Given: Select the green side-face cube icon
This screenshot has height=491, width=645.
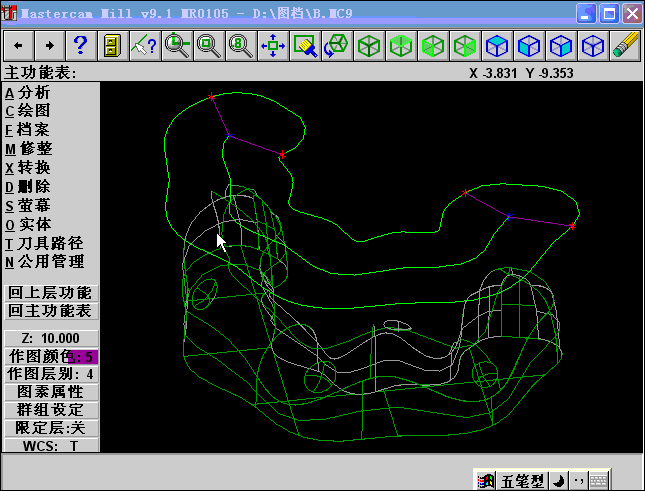Looking at the screenshot, I should 465,46.
